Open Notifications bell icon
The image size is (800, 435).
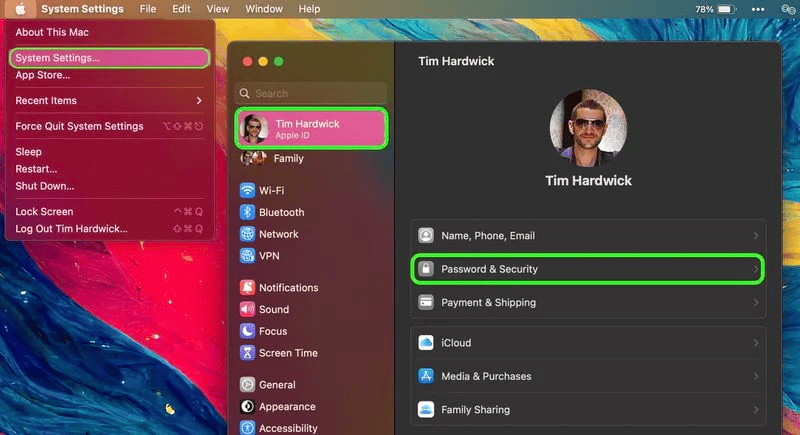coord(247,288)
